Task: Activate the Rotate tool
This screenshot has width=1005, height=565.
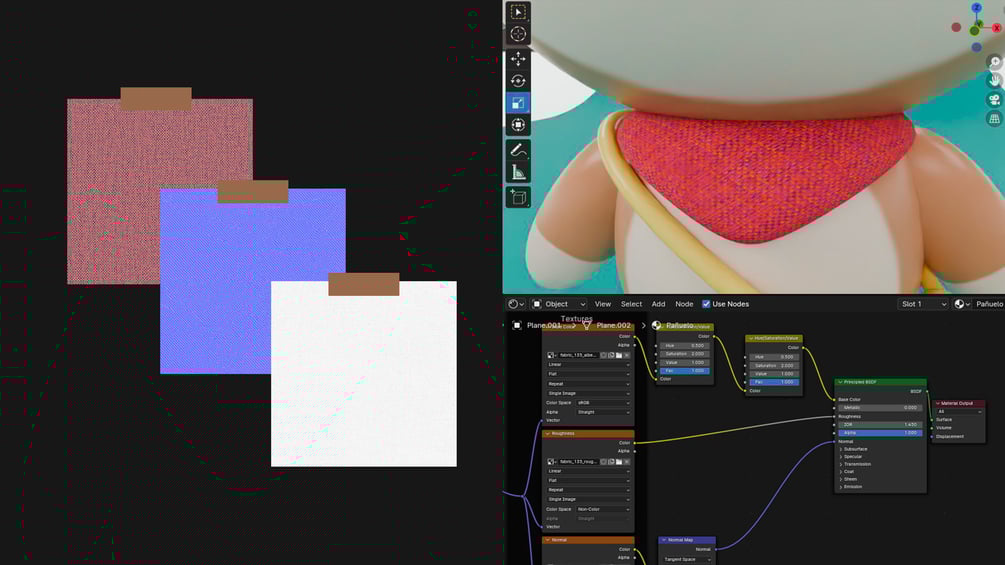Action: 518,81
